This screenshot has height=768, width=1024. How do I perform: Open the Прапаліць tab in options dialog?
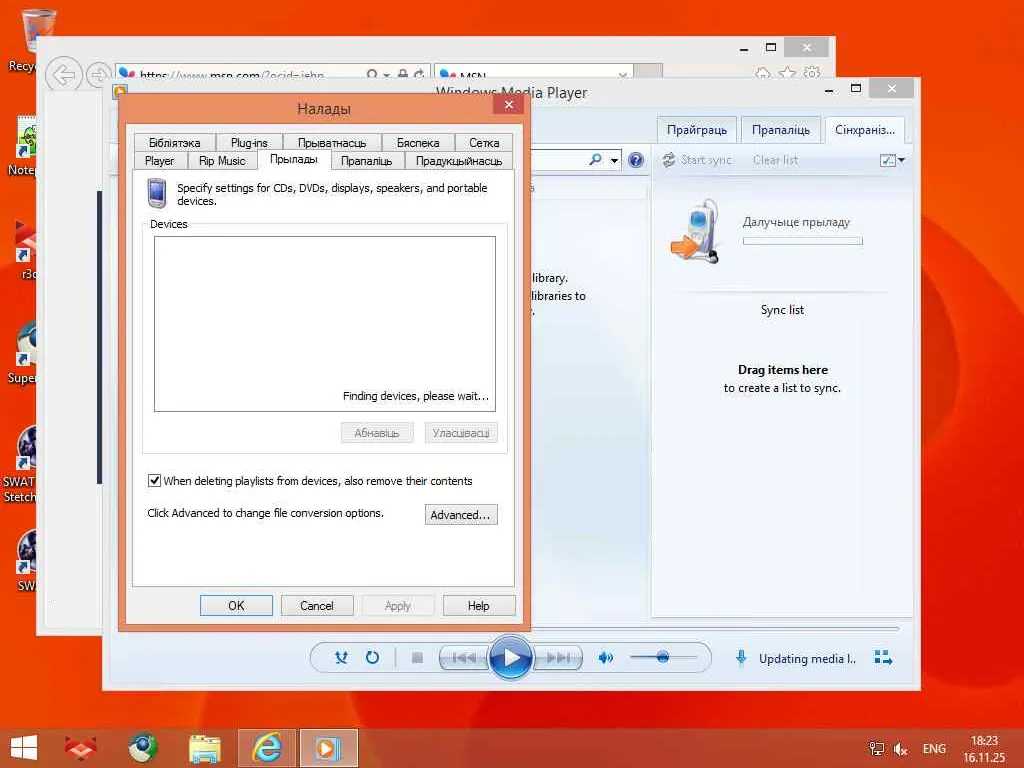coord(366,161)
